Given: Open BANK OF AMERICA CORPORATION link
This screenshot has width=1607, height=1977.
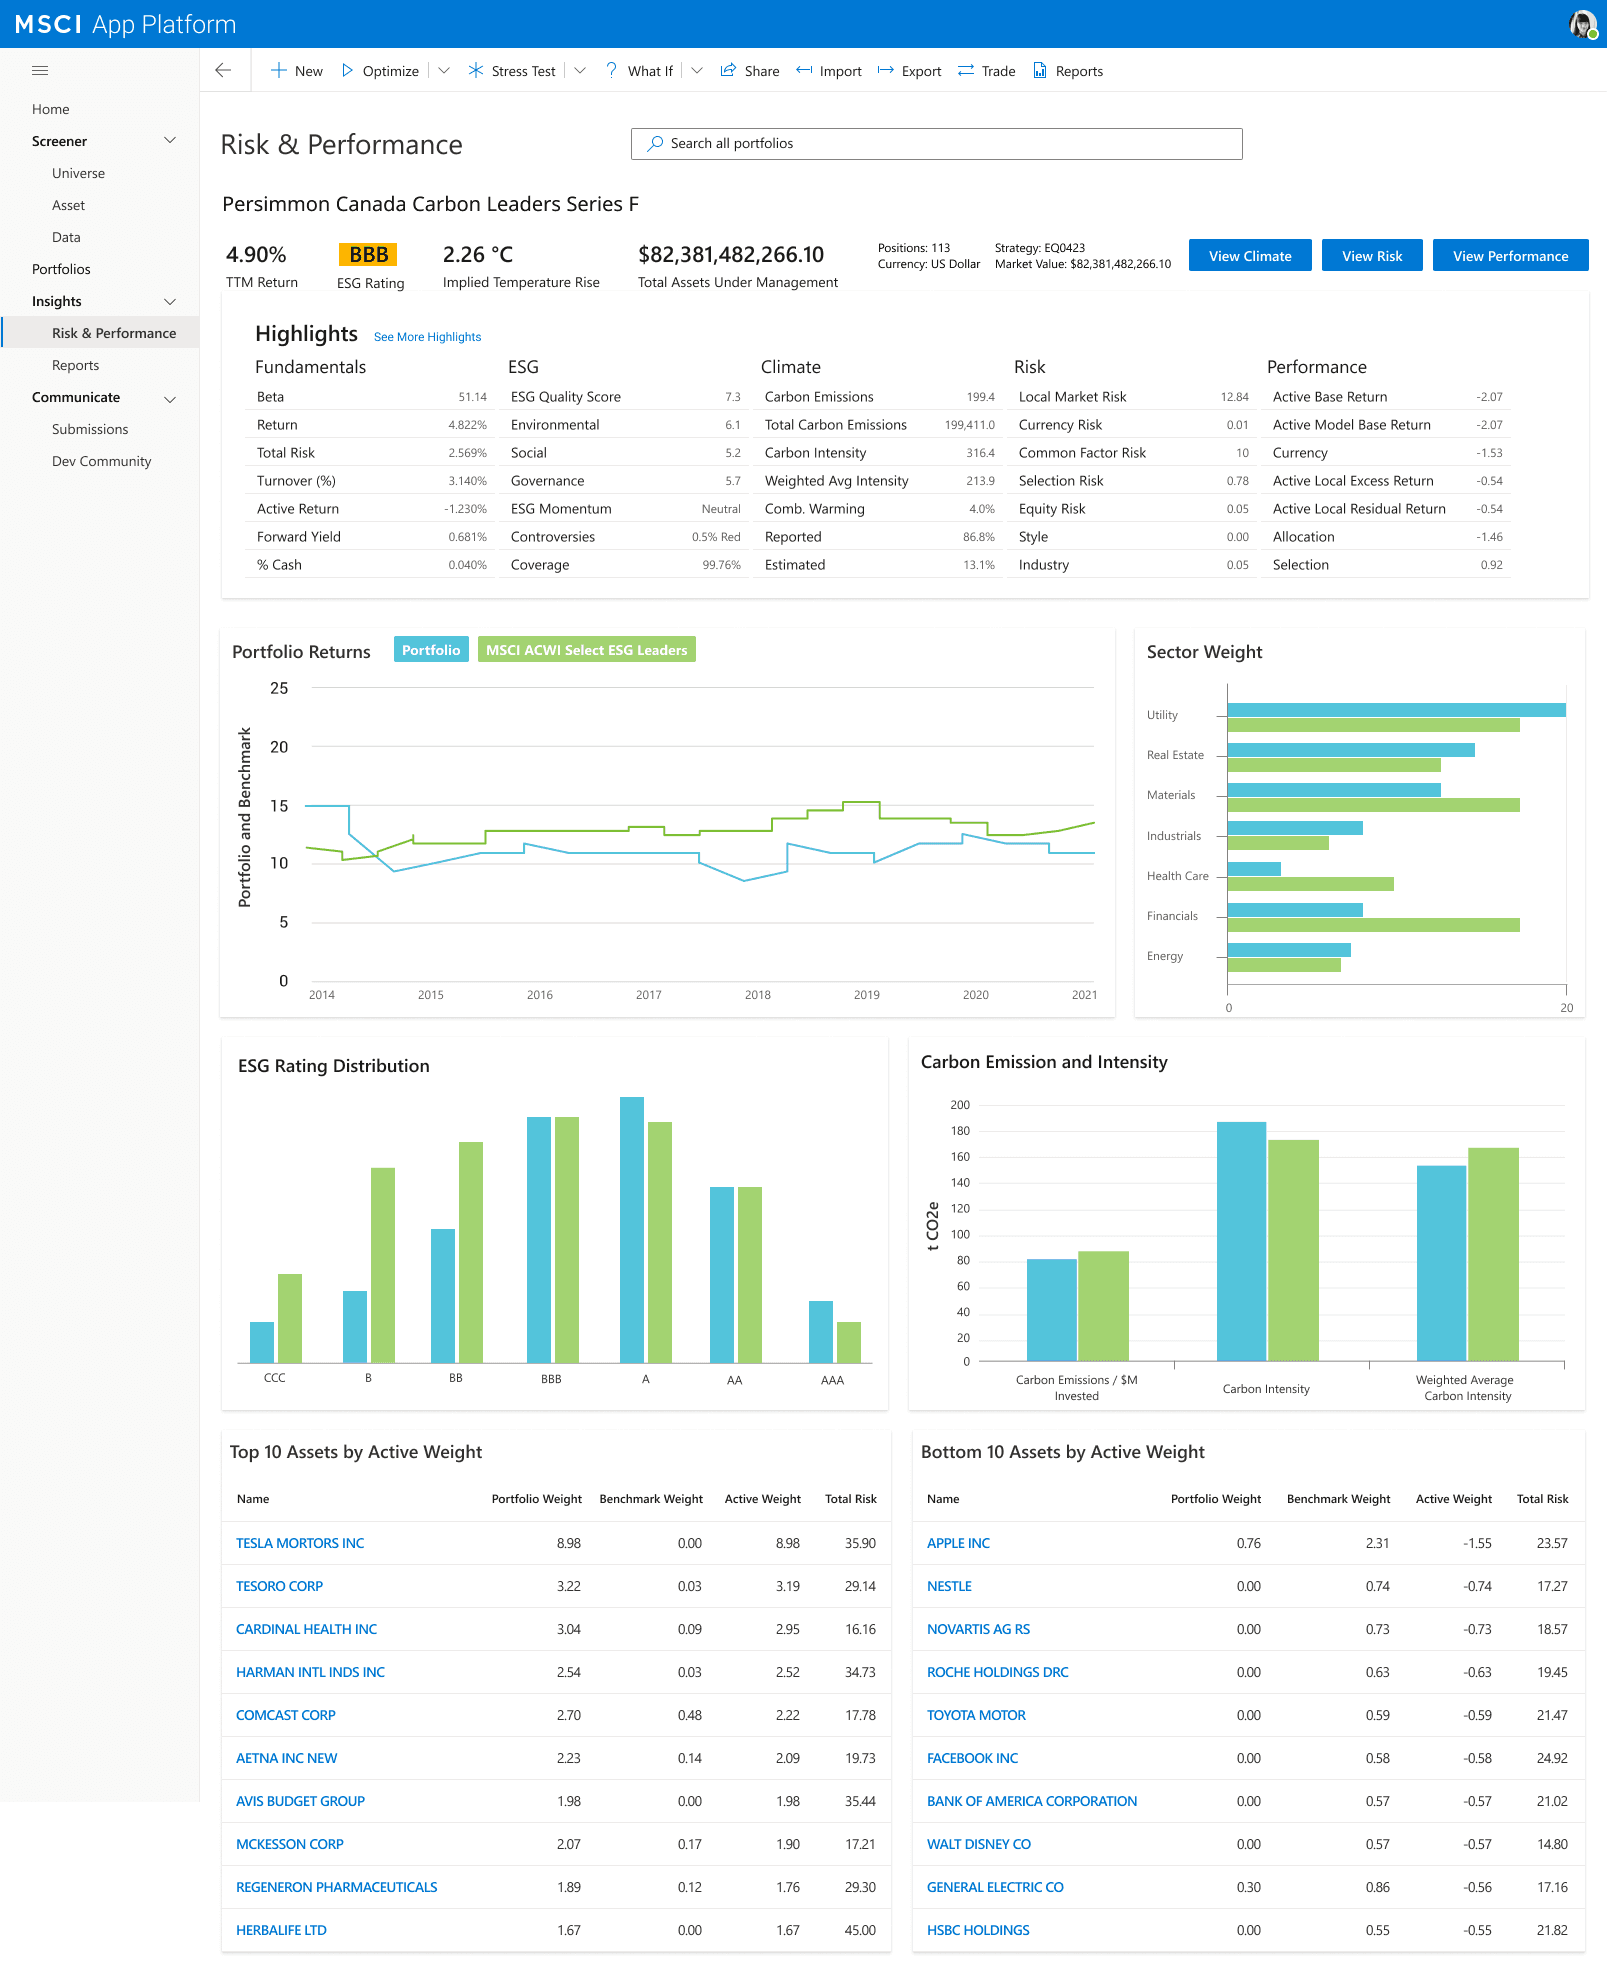Looking at the screenshot, I should coord(1032,1801).
